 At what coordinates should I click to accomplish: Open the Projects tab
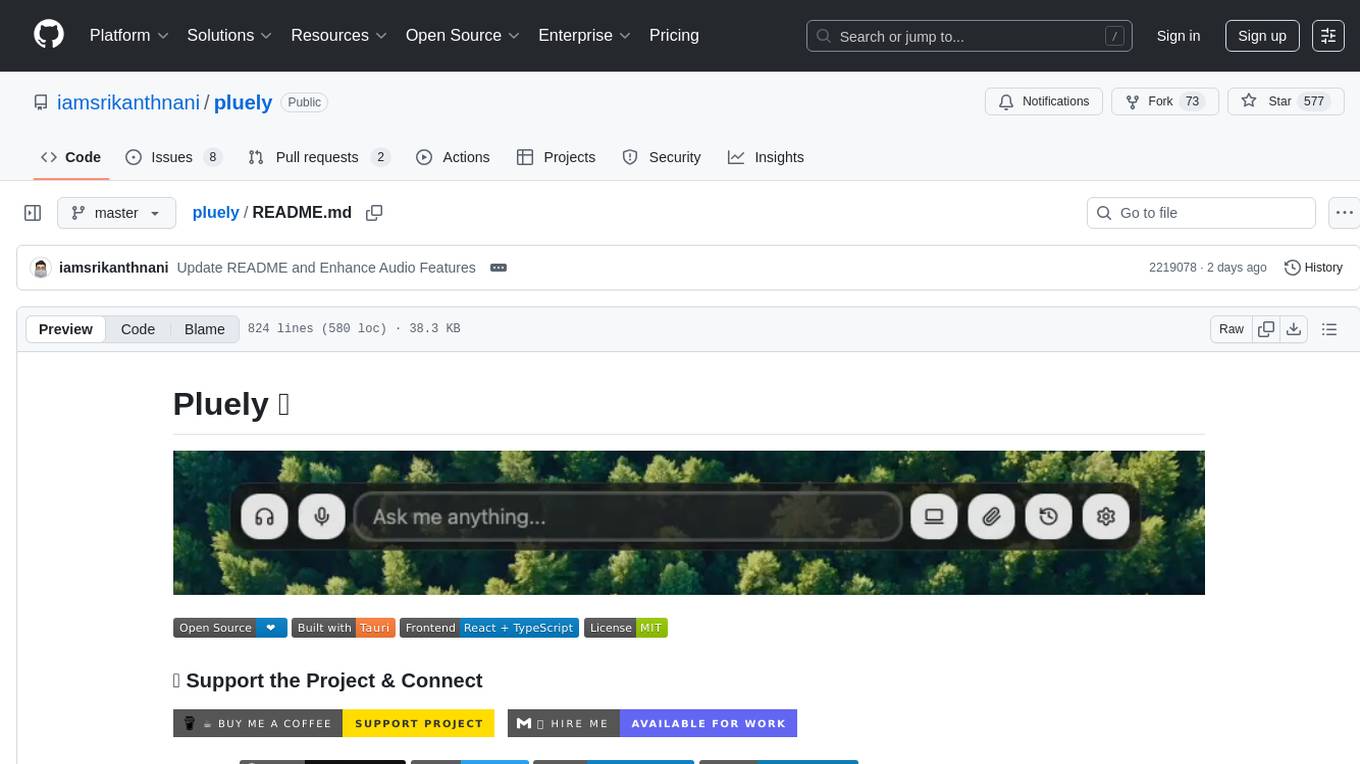coord(556,157)
